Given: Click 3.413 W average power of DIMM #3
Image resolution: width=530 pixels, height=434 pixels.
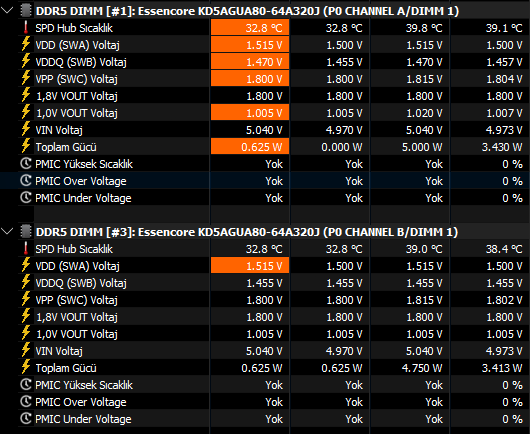Looking at the screenshot, I should [502, 368].
